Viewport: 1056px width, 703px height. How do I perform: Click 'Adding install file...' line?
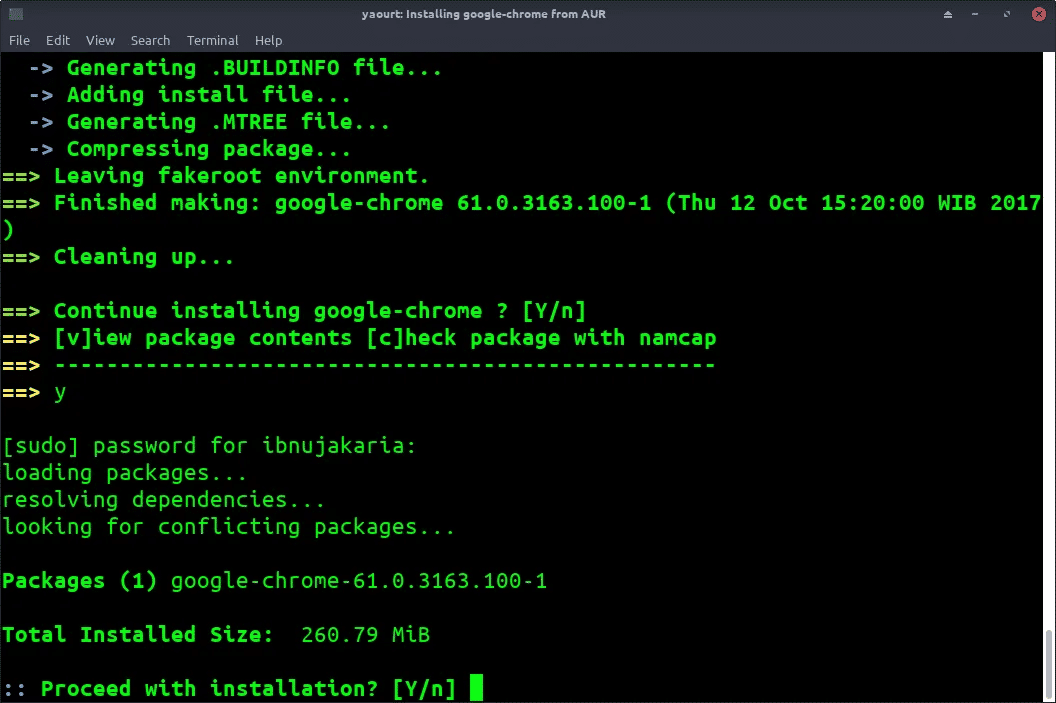pos(190,95)
